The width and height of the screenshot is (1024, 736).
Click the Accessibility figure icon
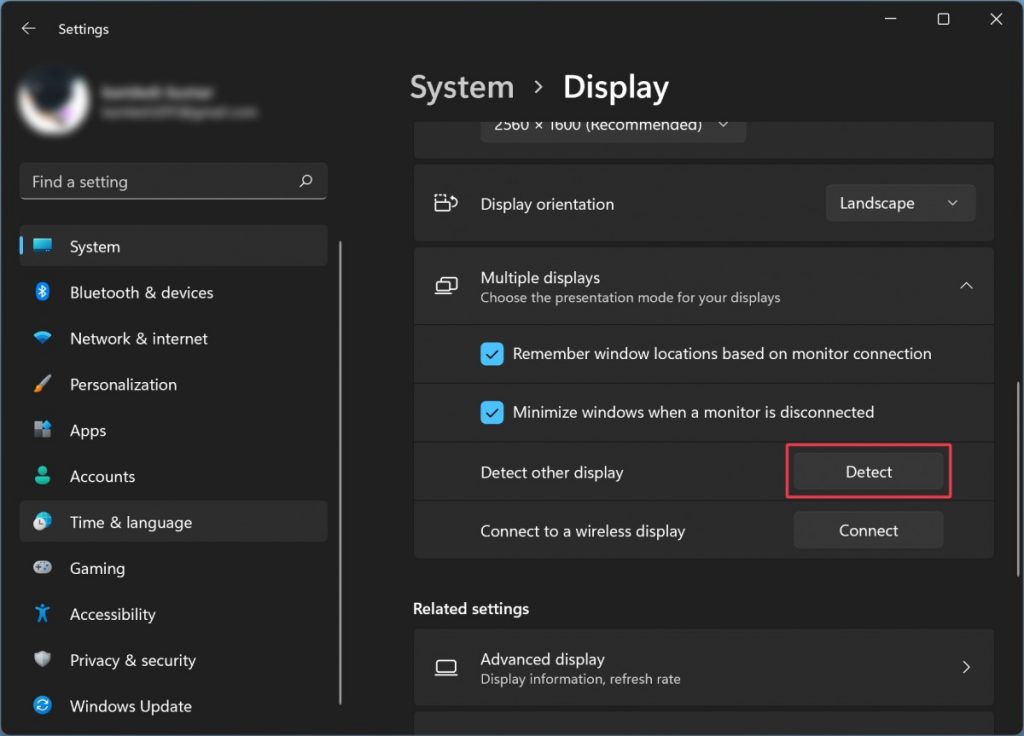click(x=42, y=614)
